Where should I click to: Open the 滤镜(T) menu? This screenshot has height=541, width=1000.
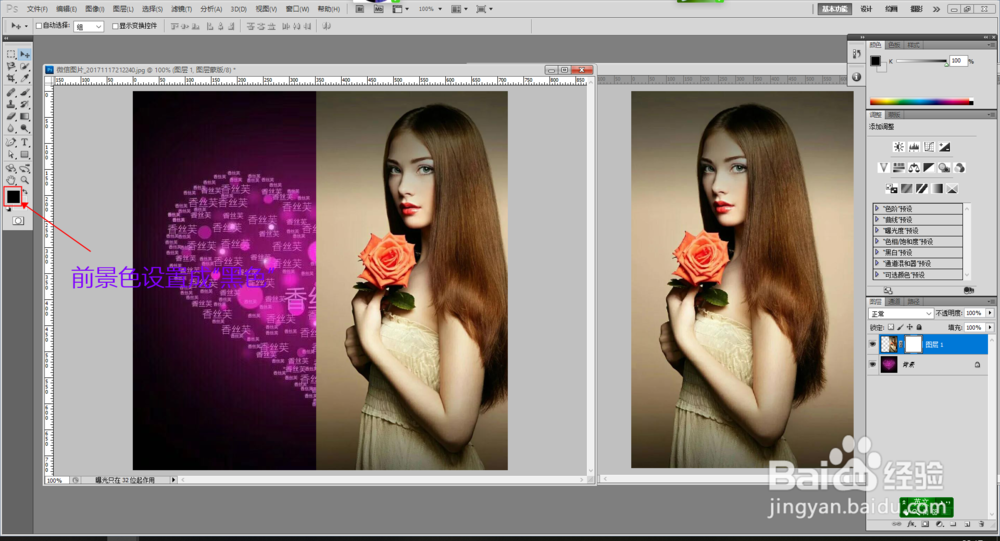click(x=181, y=9)
